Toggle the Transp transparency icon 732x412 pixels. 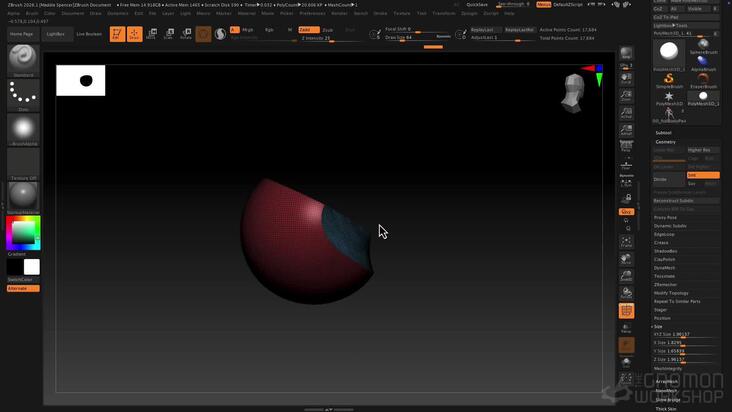coord(626,328)
